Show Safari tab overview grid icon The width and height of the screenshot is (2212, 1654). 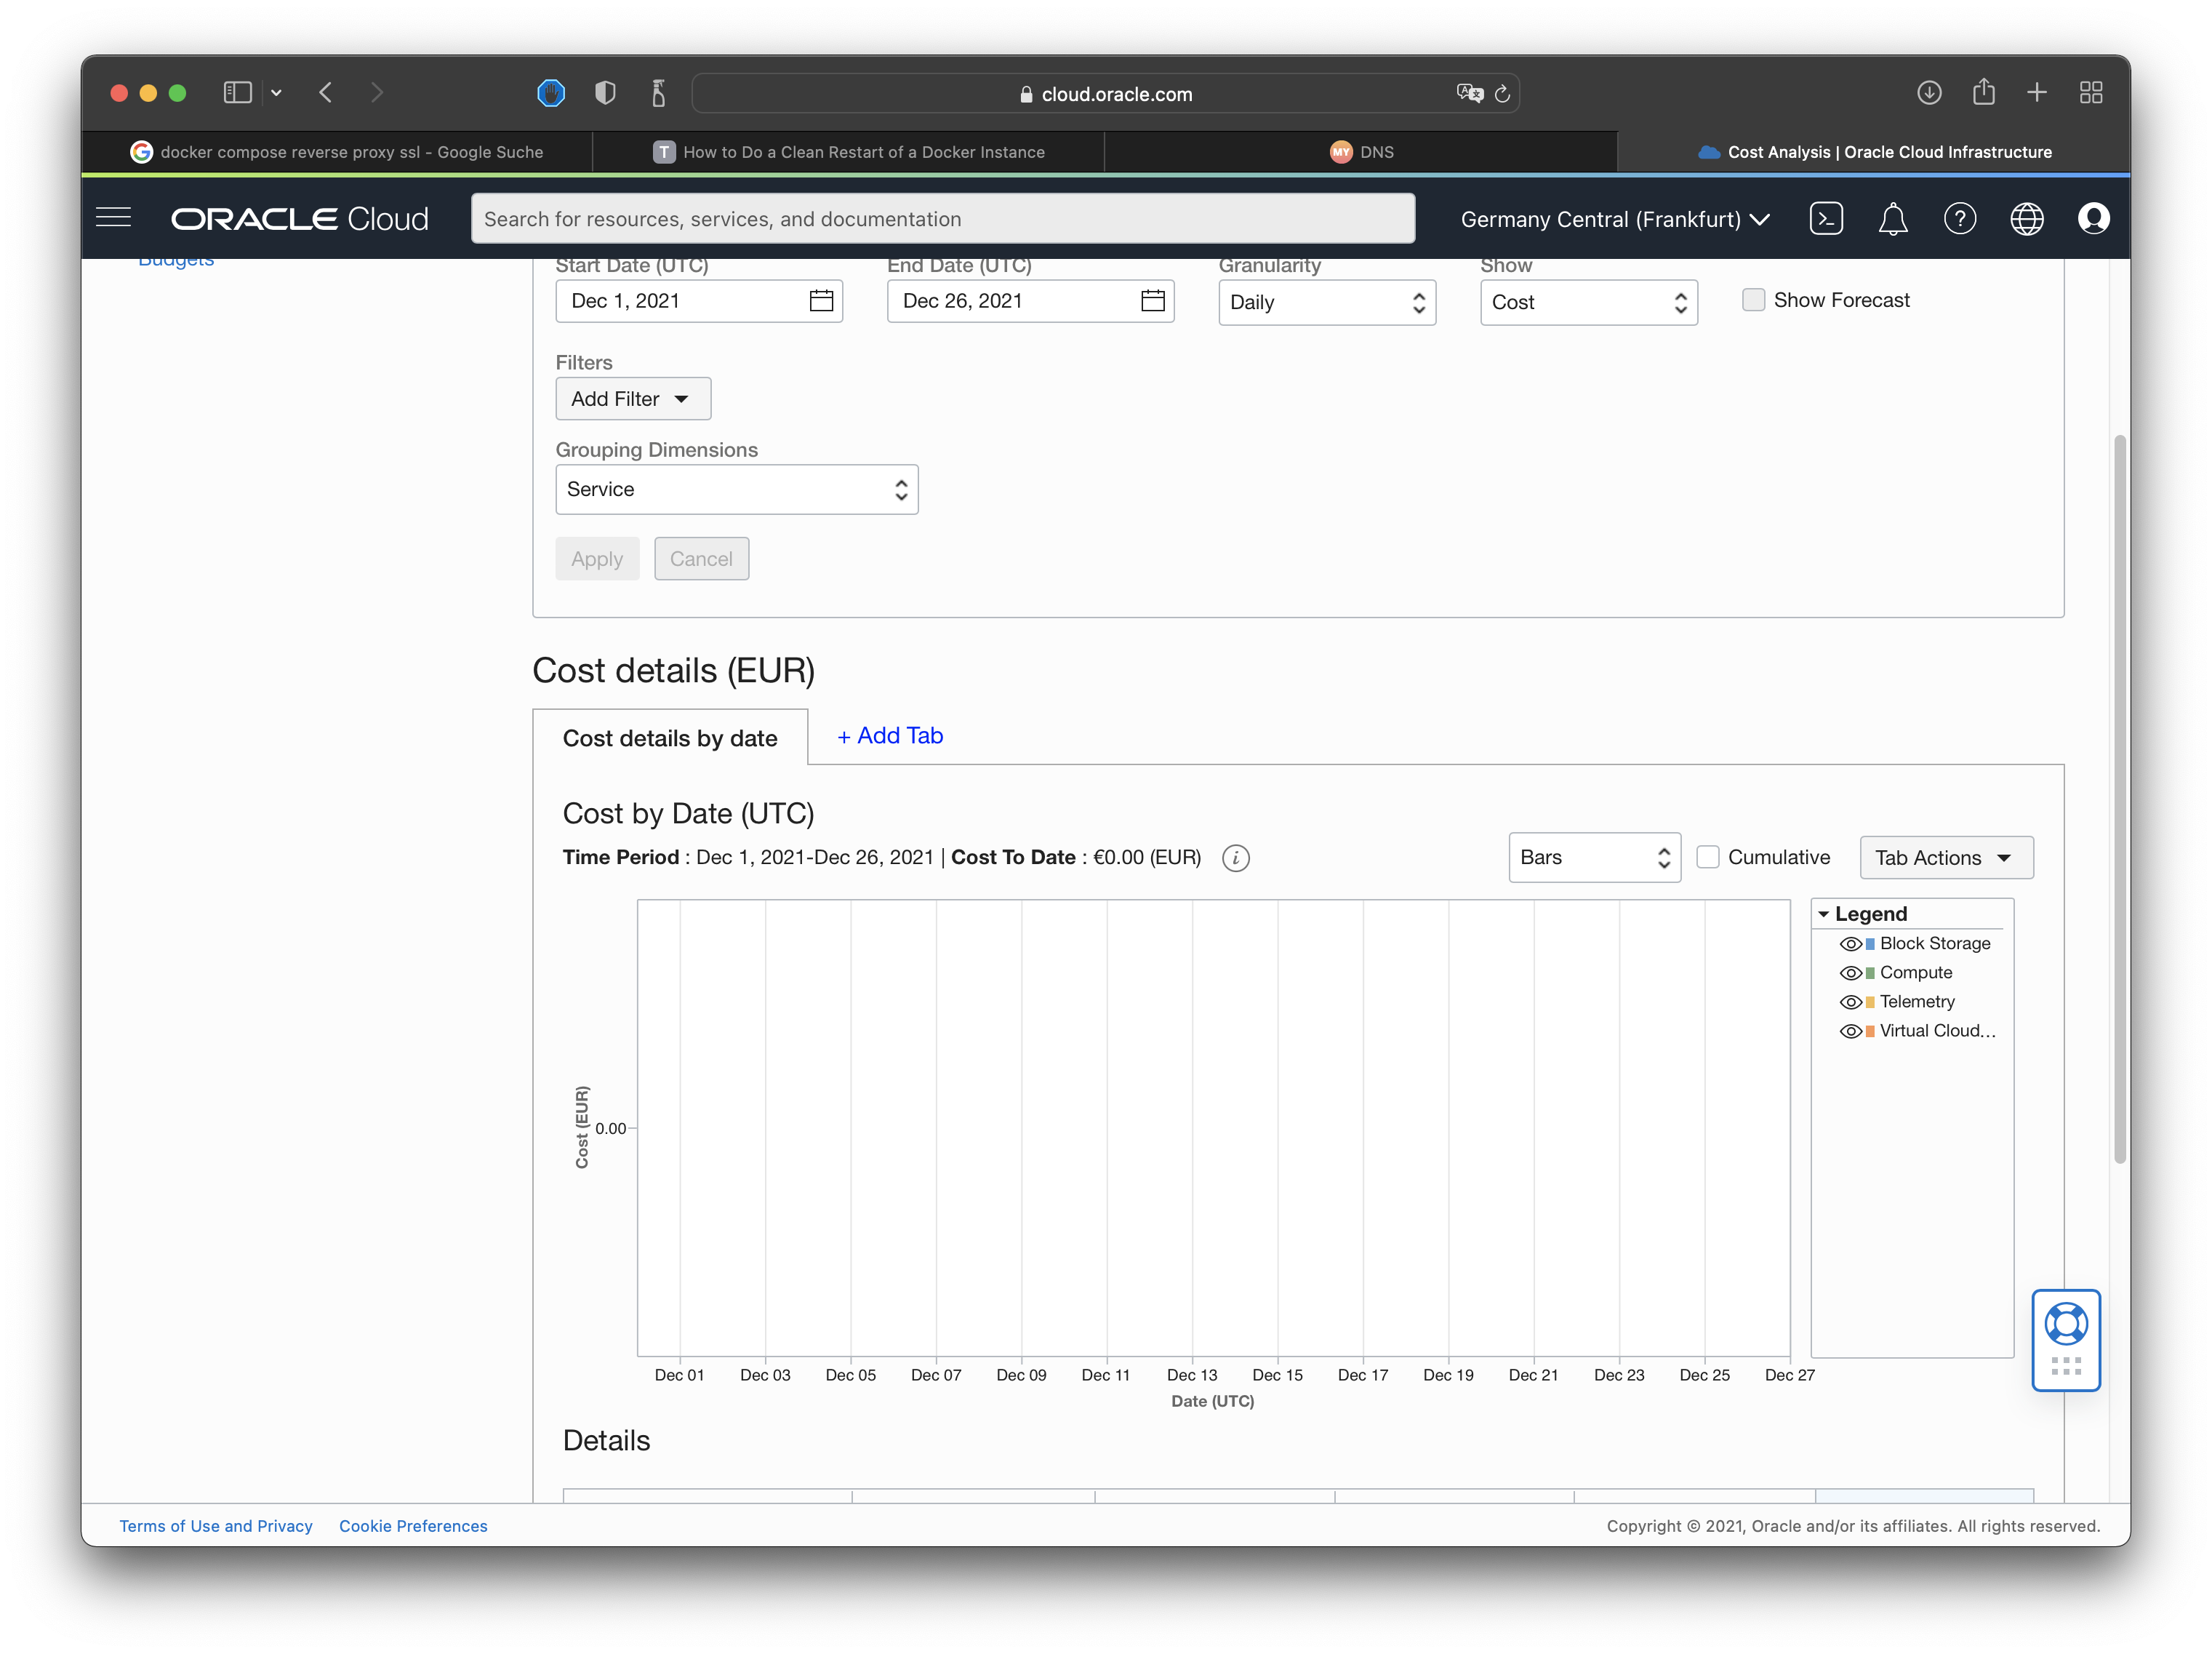pyautogui.click(x=2091, y=93)
